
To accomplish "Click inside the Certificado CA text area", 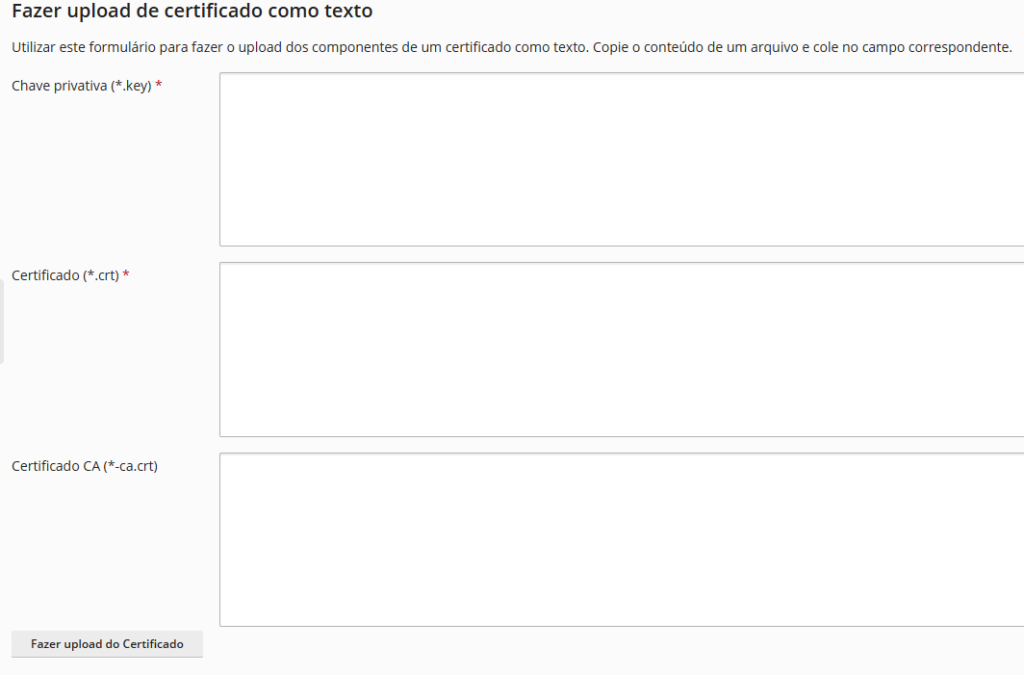I will 620,539.
